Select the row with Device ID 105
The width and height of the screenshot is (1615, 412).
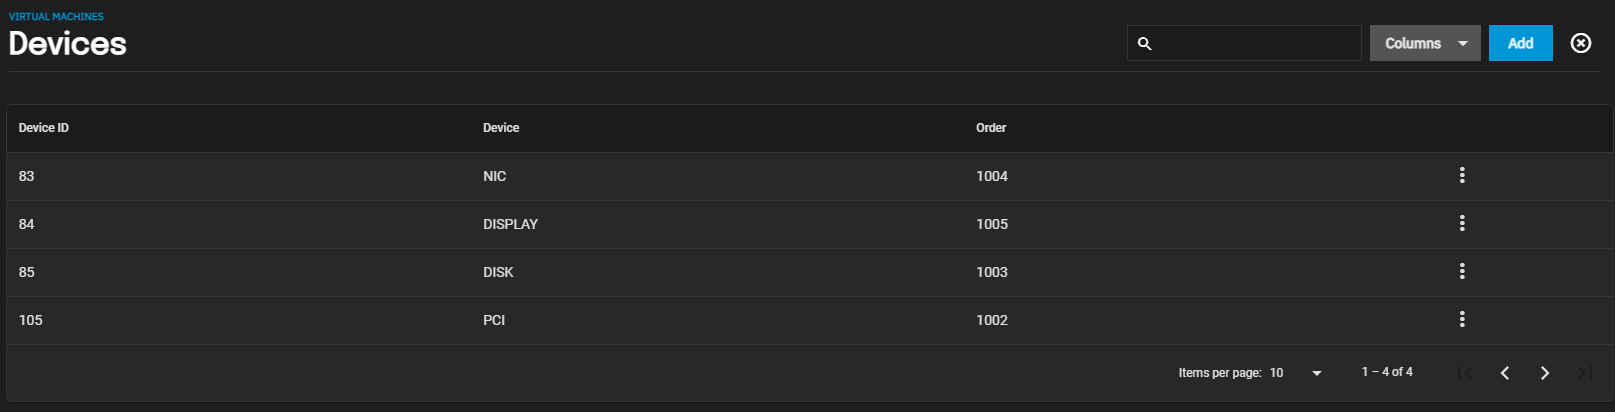click(x=809, y=320)
